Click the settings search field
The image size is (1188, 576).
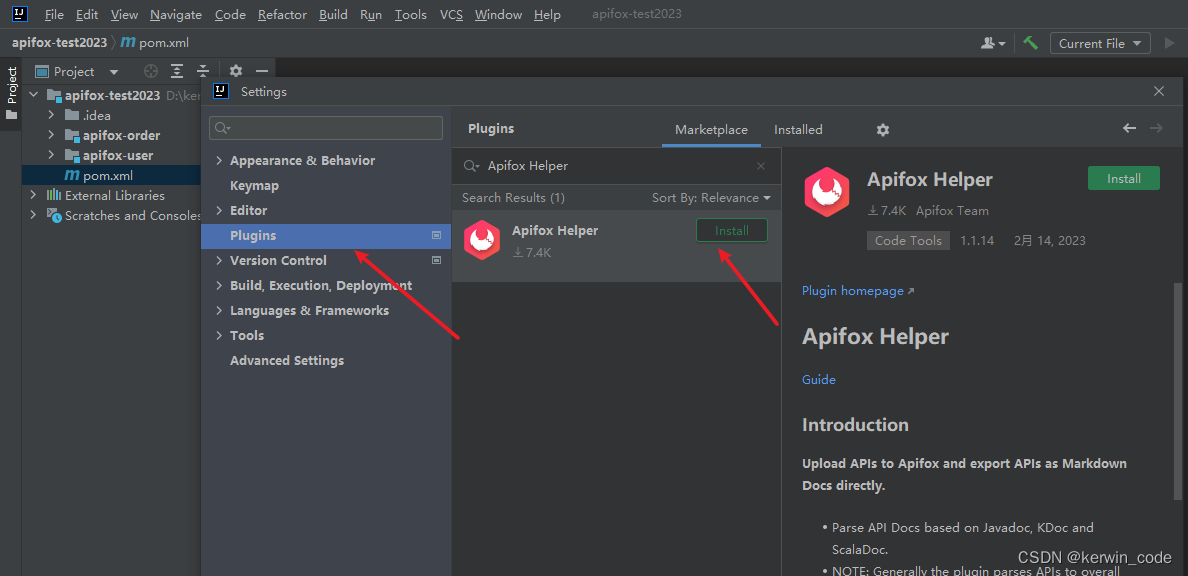(326, 128)
